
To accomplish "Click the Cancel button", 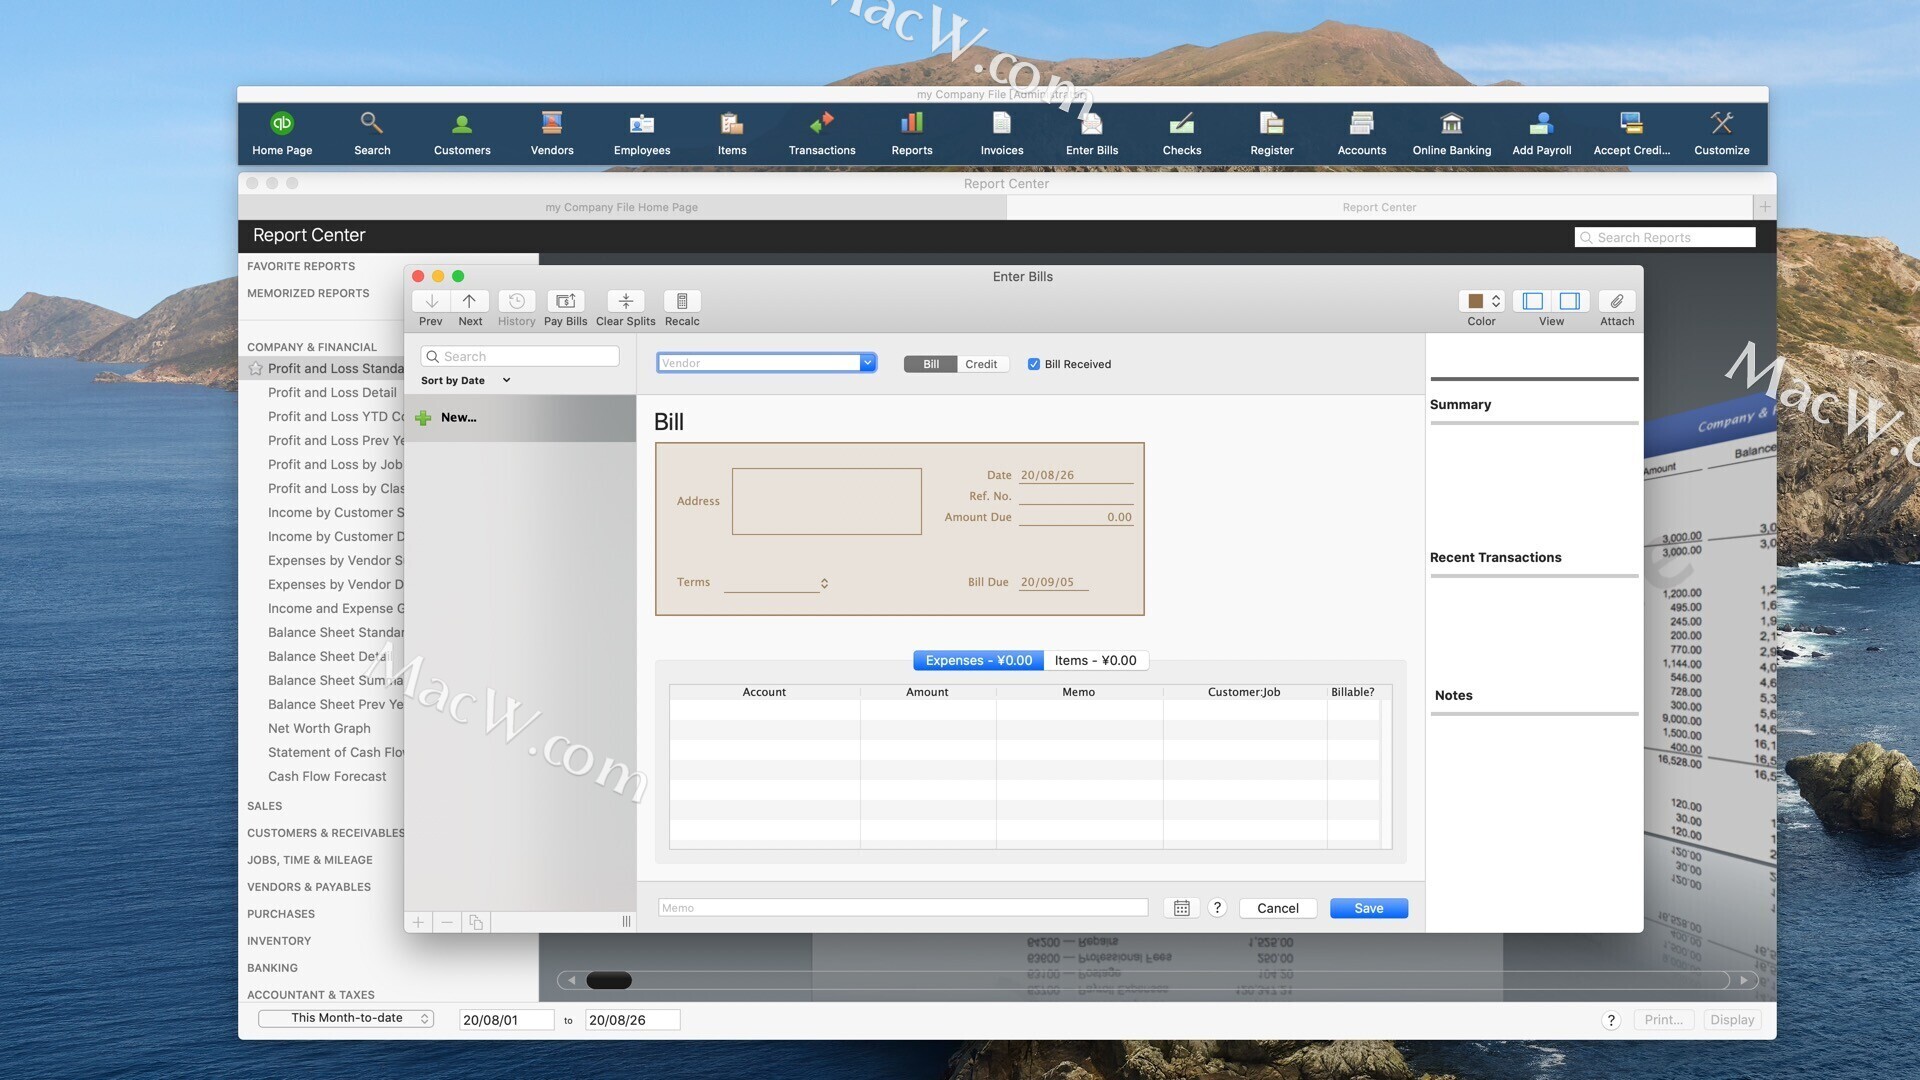I will pos(1278,908).
